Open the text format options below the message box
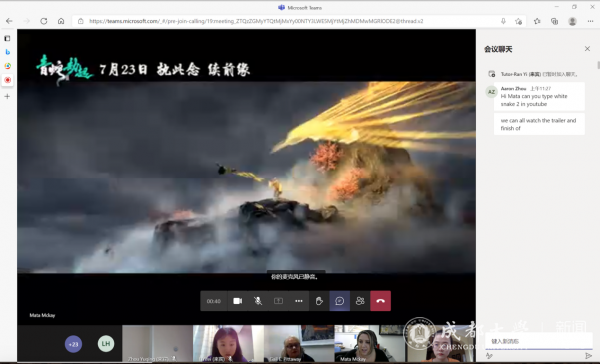Screen dimensions: 600x364 [x=489, y=356]
